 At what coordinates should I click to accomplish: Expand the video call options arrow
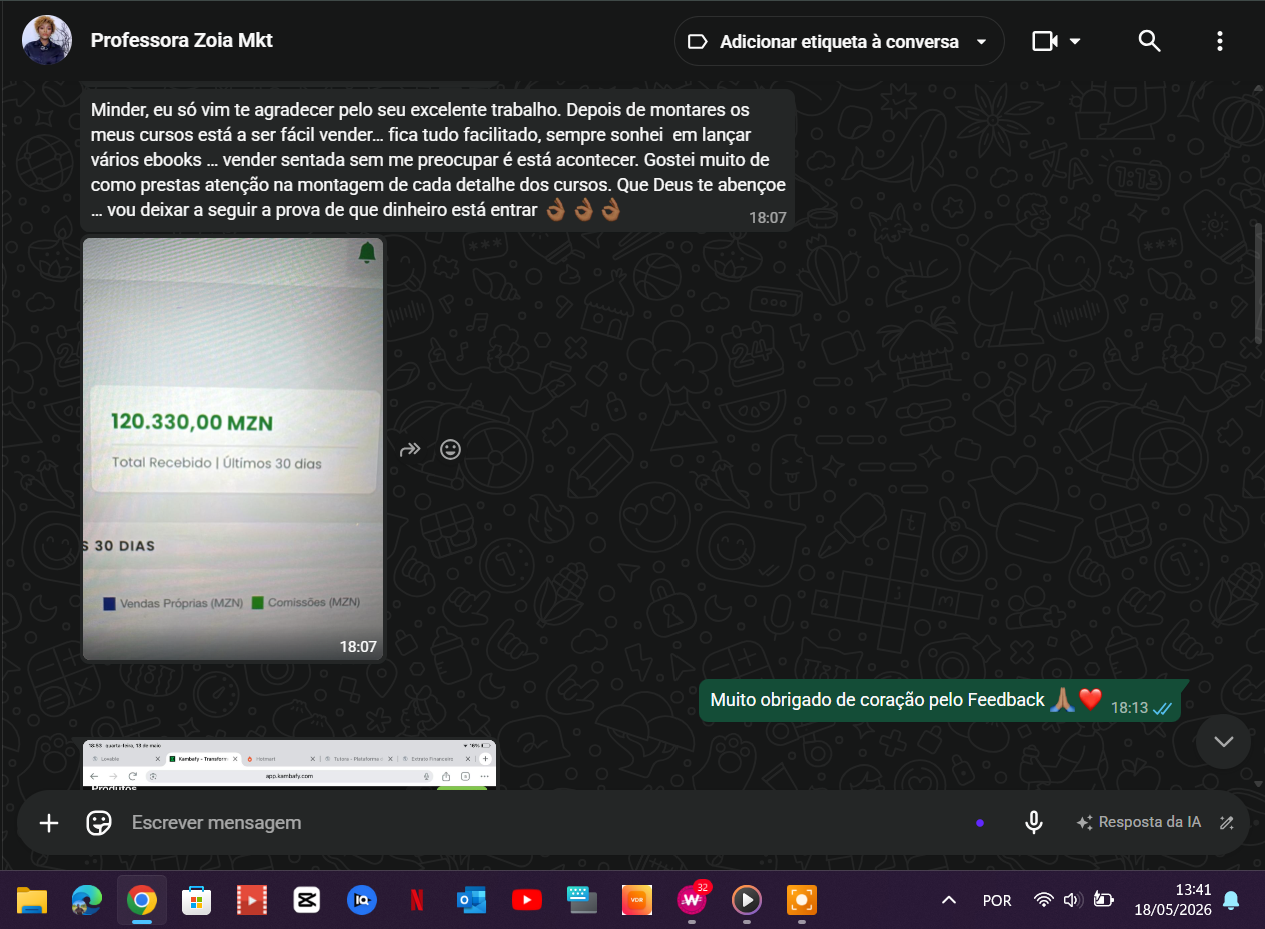[1075, 41]
